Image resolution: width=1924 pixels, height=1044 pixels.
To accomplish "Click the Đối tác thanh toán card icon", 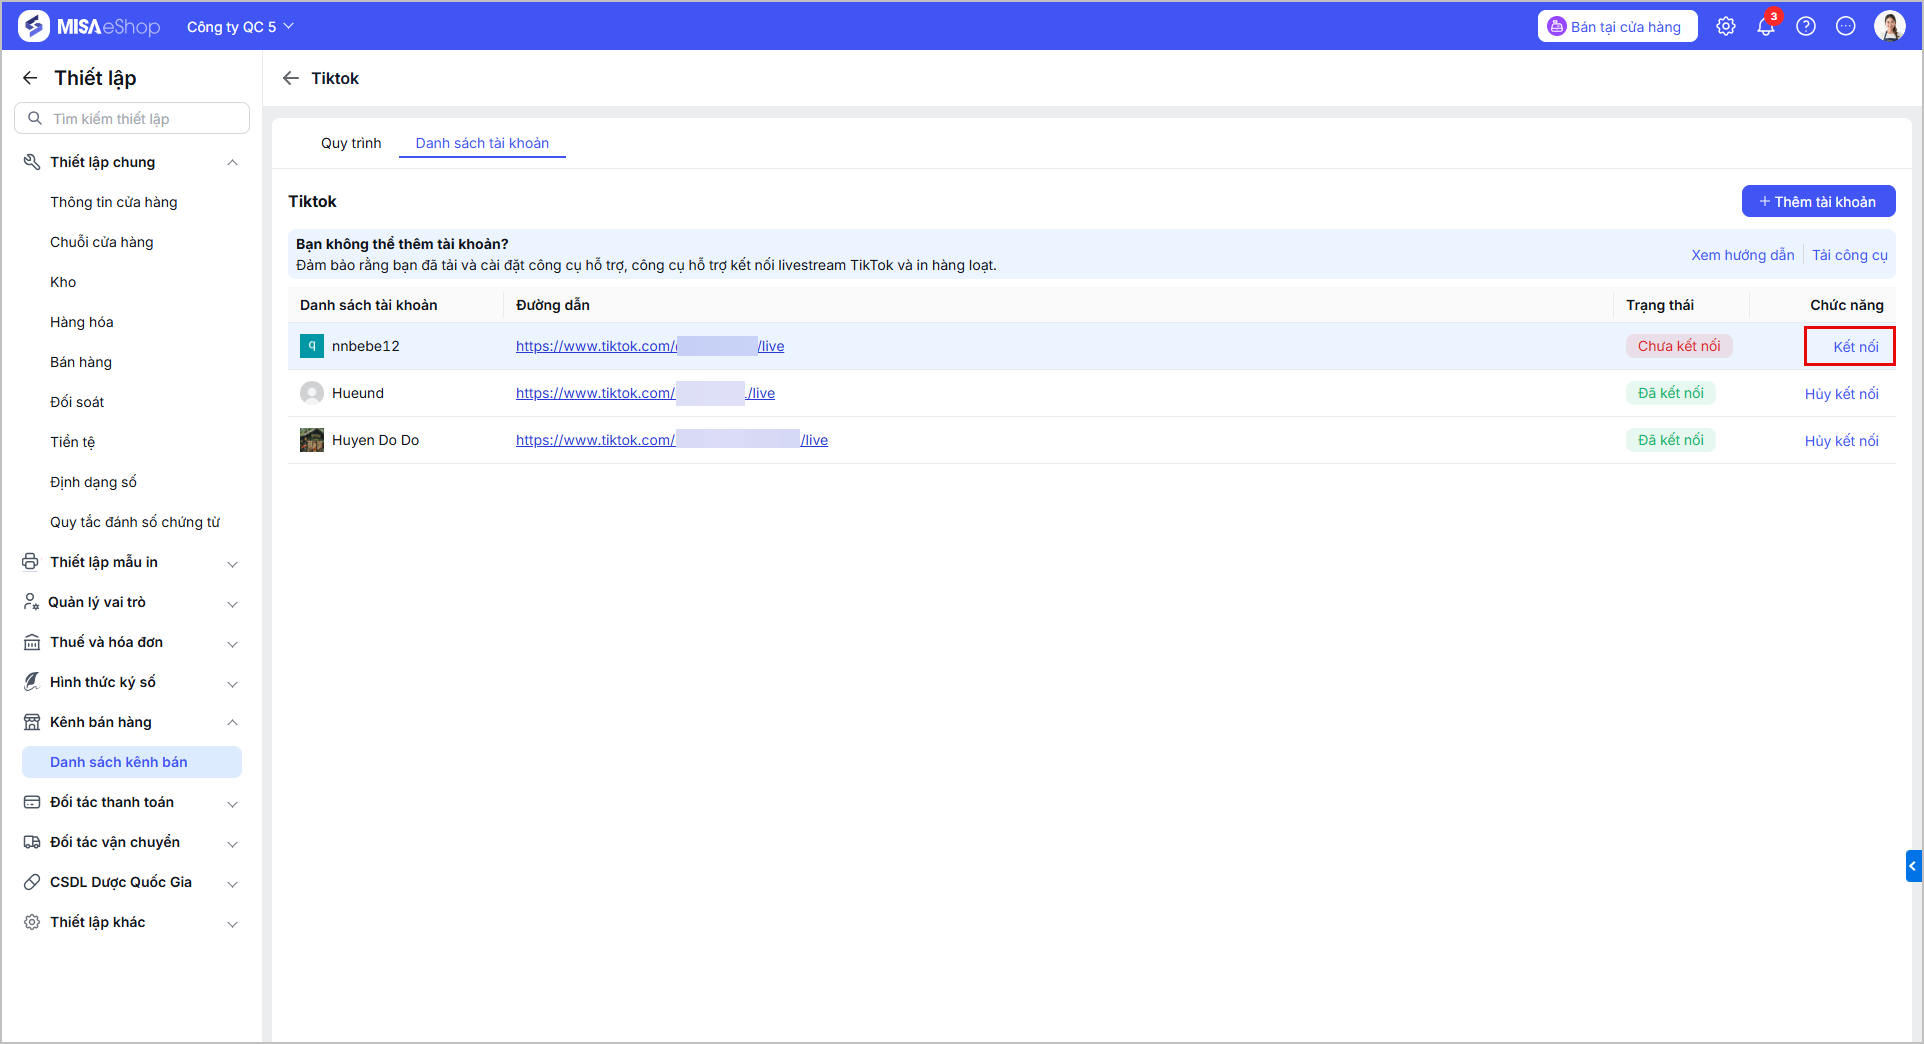I will (x=32, y=802).
